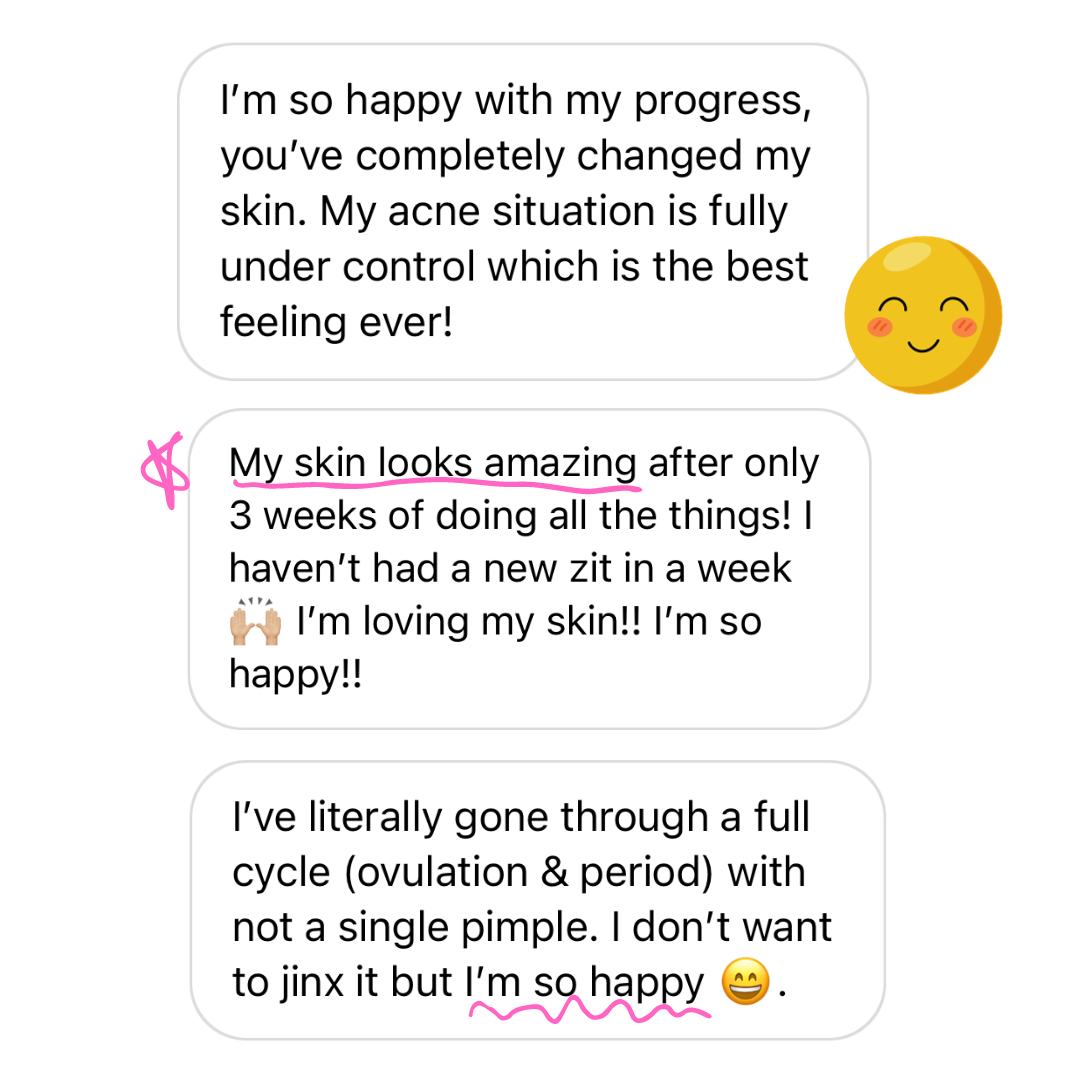Image resolution: width=1080 pixels, height=1080 pixels.
Task: Click the grinning face emoji
Action: [745, 981]
